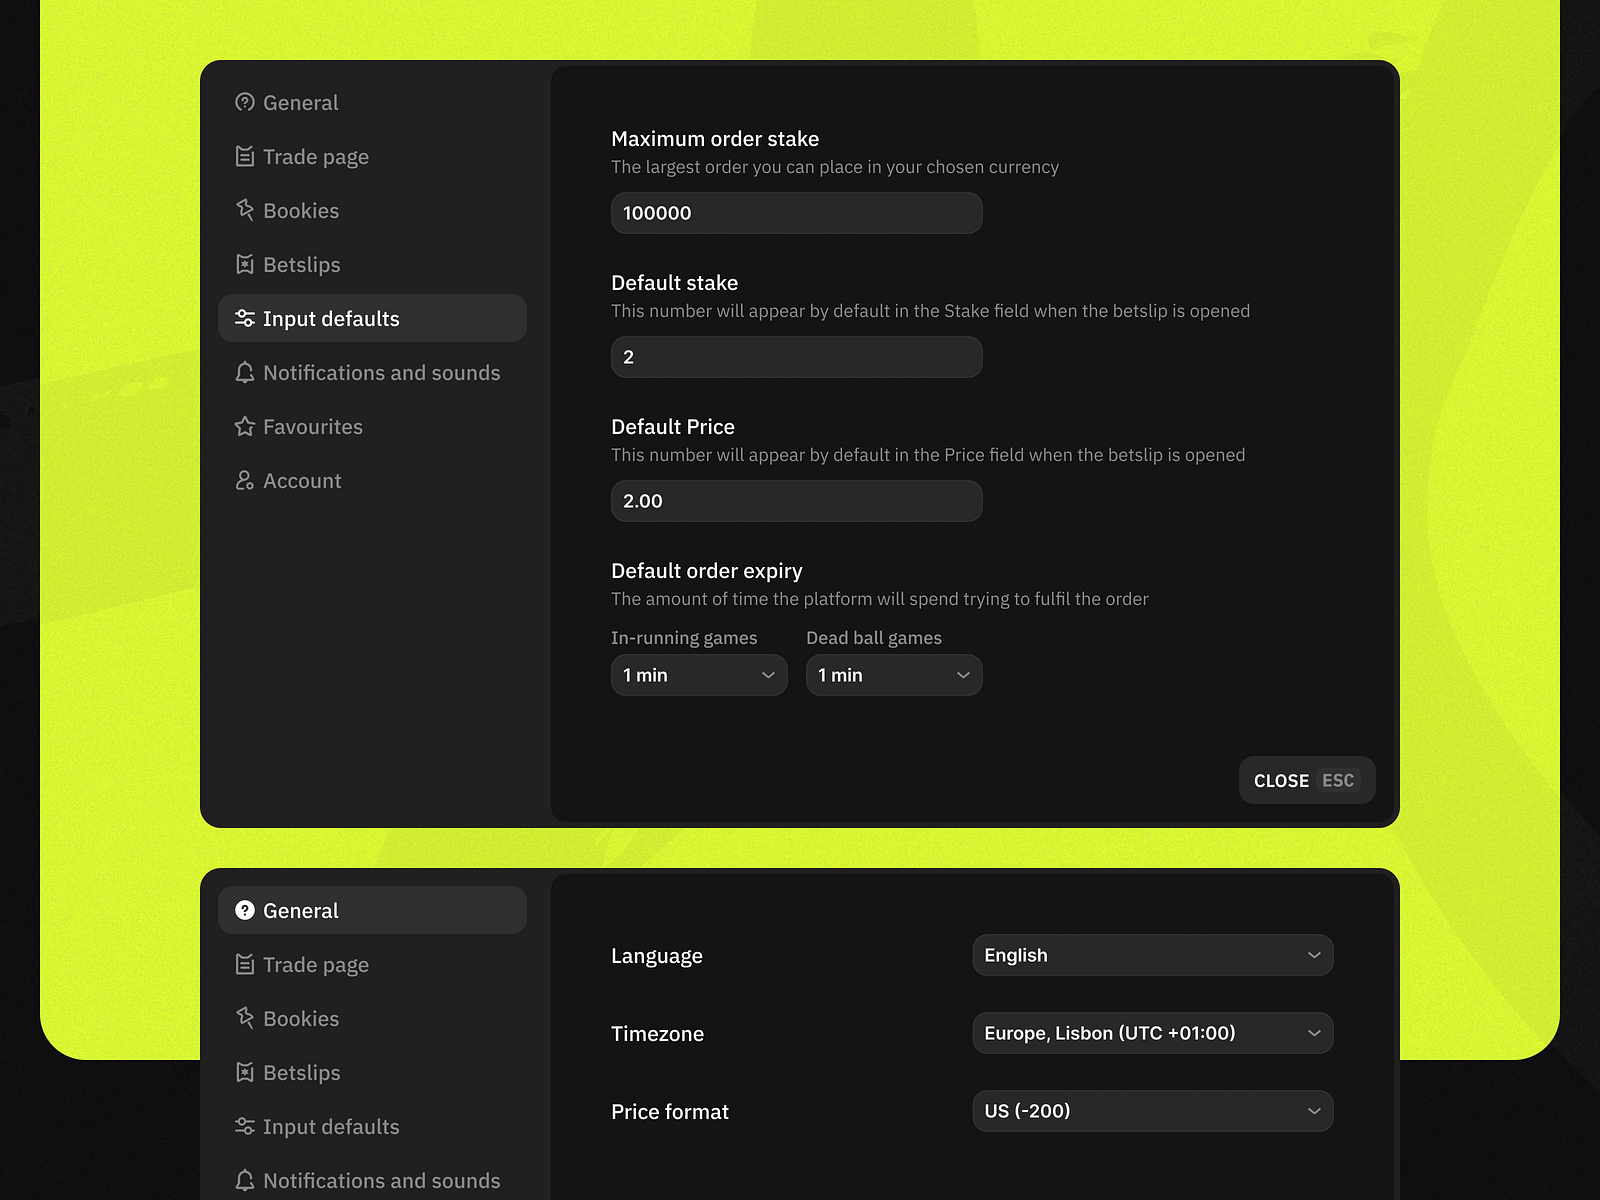Select the Notifications and sounds bell icon

[245, 372]
